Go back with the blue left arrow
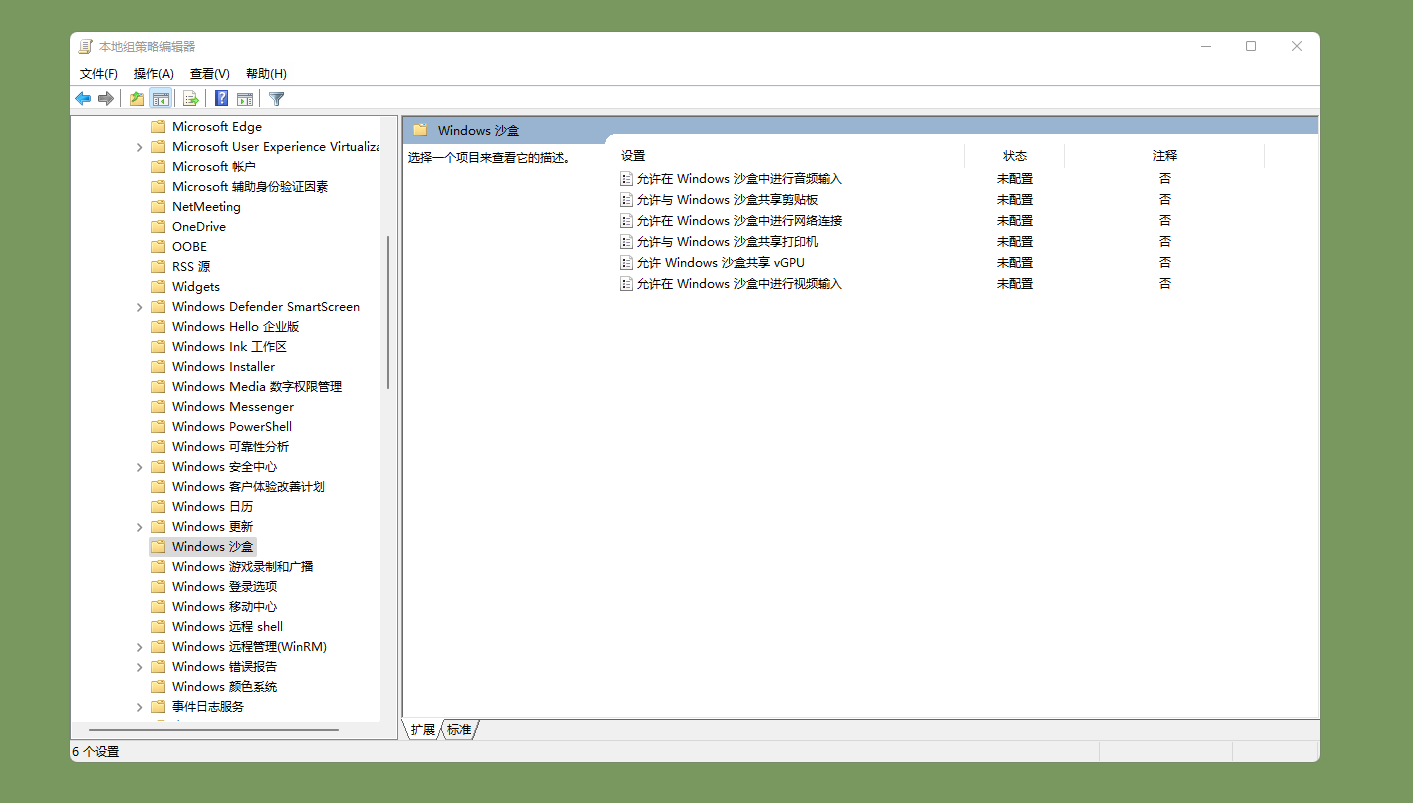This screenshot has height=803, width=1413. click(x=83, y=98)
